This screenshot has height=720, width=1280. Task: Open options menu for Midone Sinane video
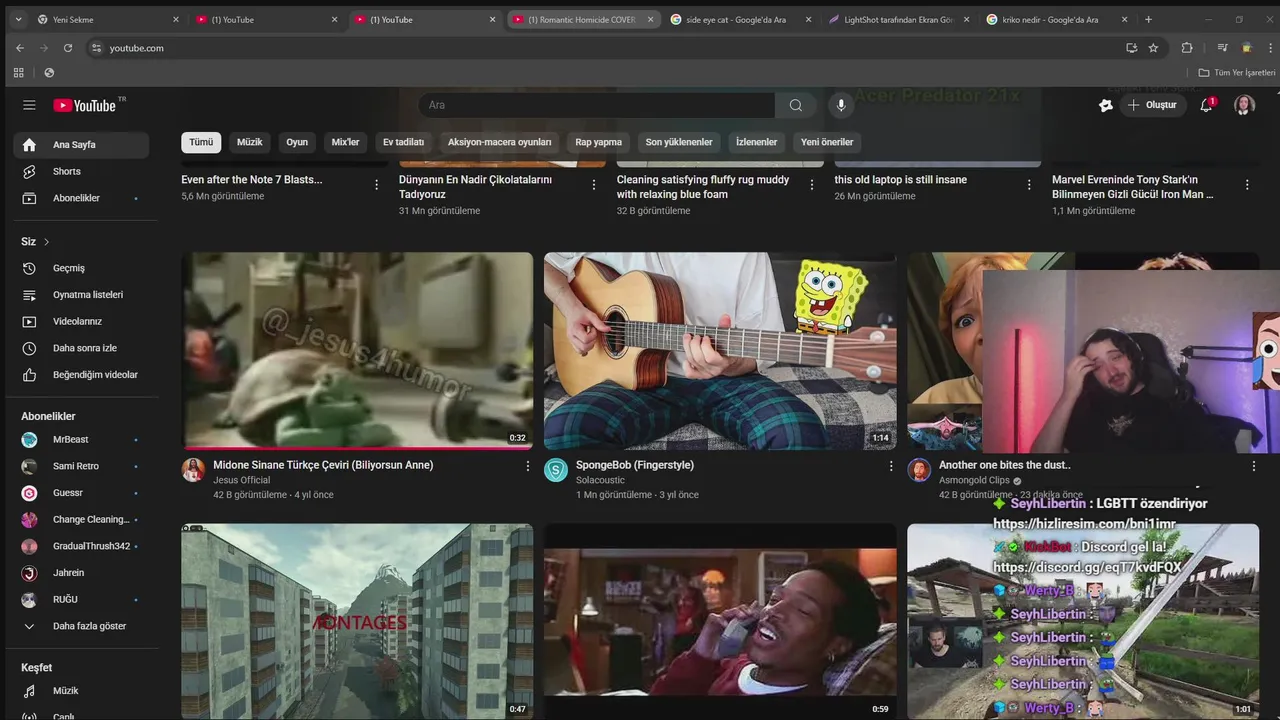click(x=528, y=466)
